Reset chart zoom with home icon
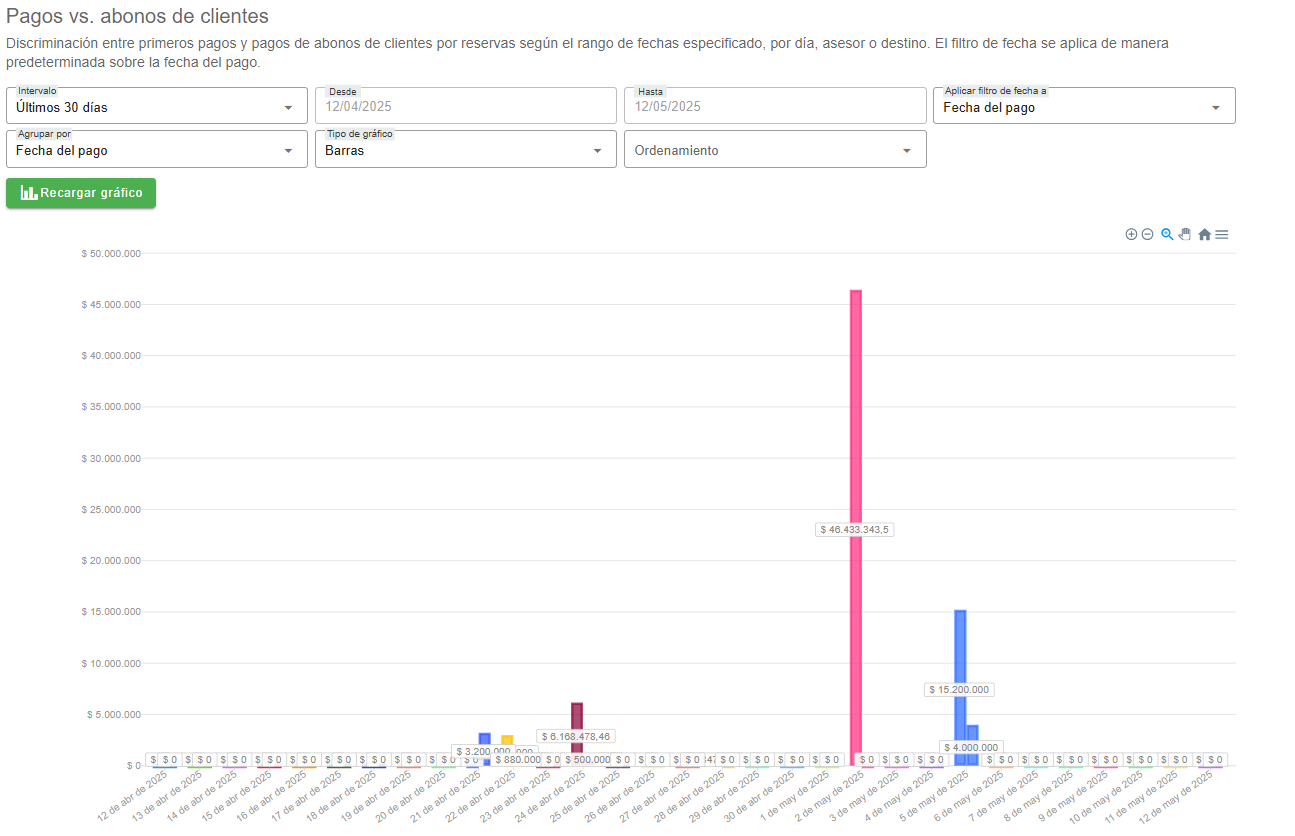Screen dimensions: 1295x836 (x=1204, y=234)
